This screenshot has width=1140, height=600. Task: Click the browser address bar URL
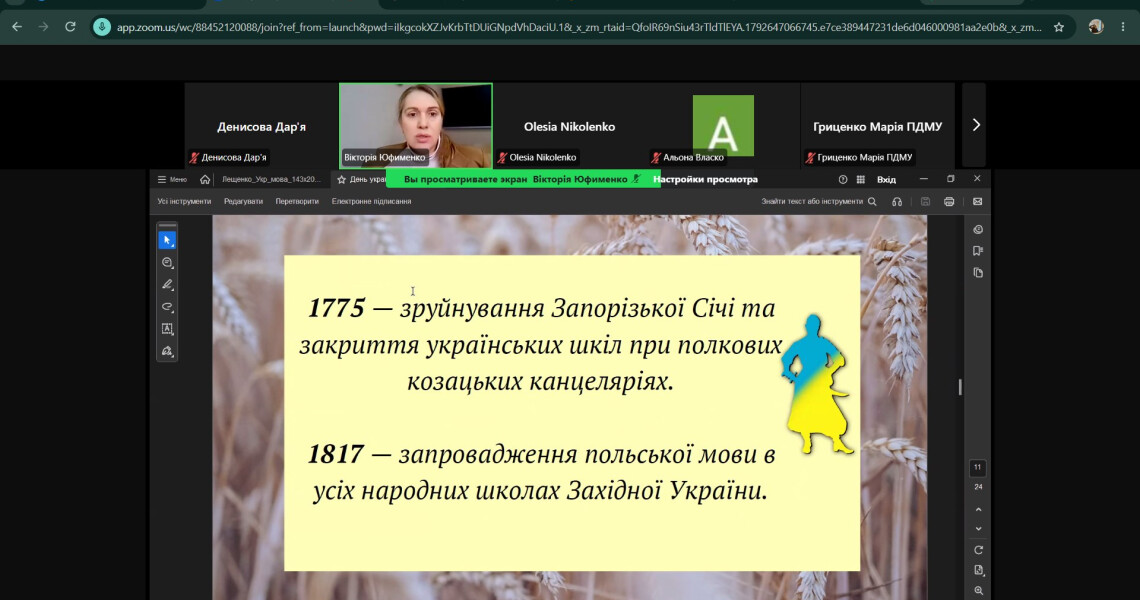point(579,27)
